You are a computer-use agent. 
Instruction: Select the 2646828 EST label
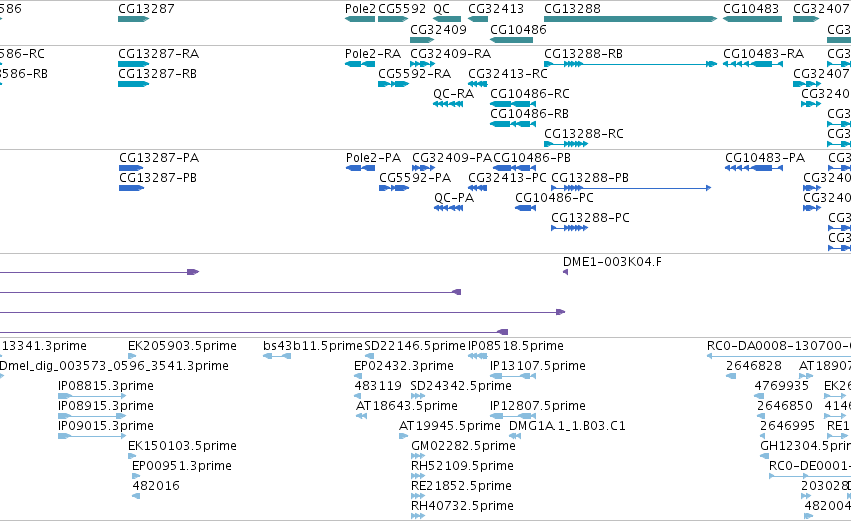[754, 366]
